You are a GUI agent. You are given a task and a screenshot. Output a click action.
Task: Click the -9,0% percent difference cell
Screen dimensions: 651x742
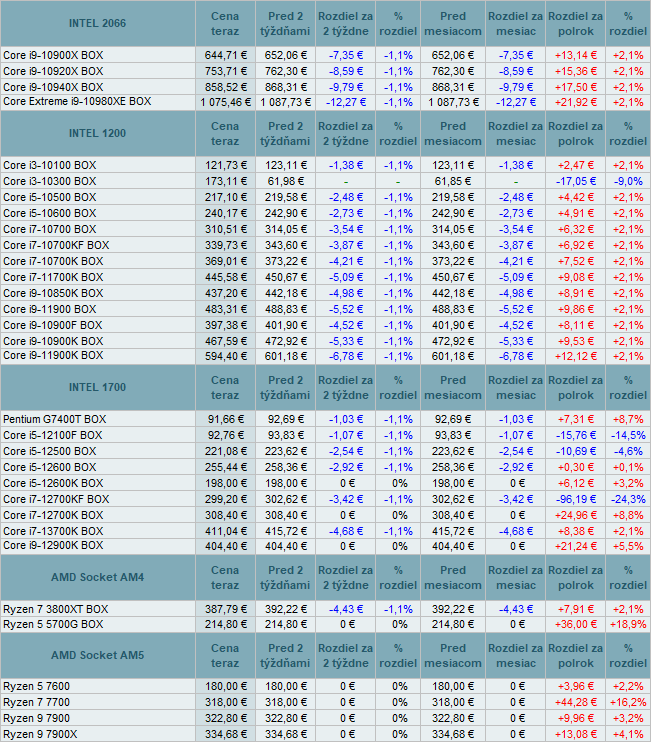tap(628, 182)
